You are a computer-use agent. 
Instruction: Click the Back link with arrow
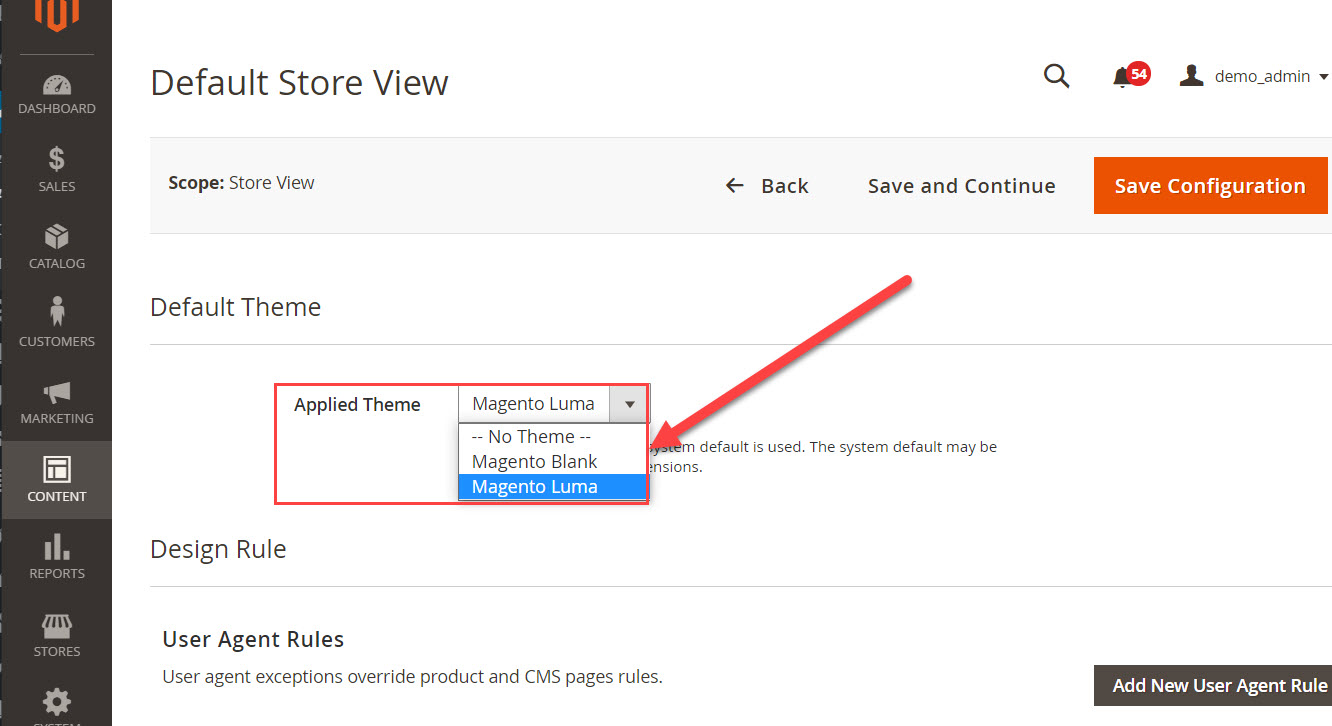[x=768, y=185]
